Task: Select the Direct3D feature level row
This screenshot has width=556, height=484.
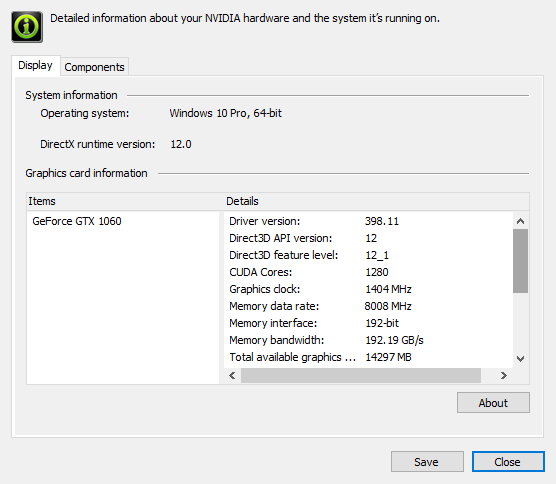Action: (368, 255)
